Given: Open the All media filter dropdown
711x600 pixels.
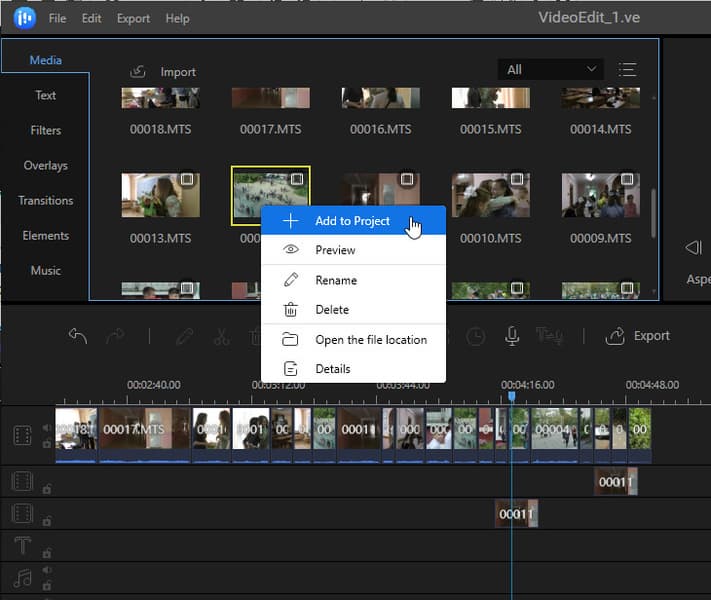Looking at the screenshot, I should pos(550,70).
